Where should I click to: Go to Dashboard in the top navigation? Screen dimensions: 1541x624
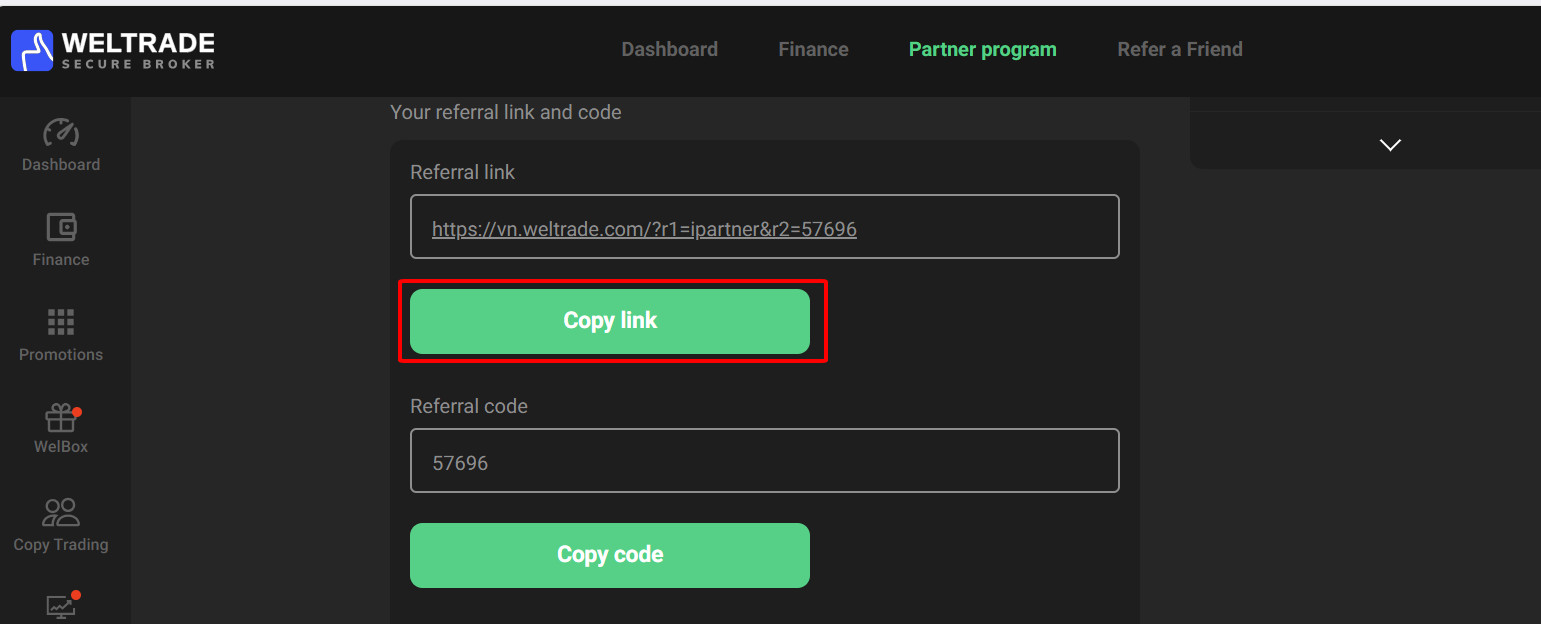point(669,49)
